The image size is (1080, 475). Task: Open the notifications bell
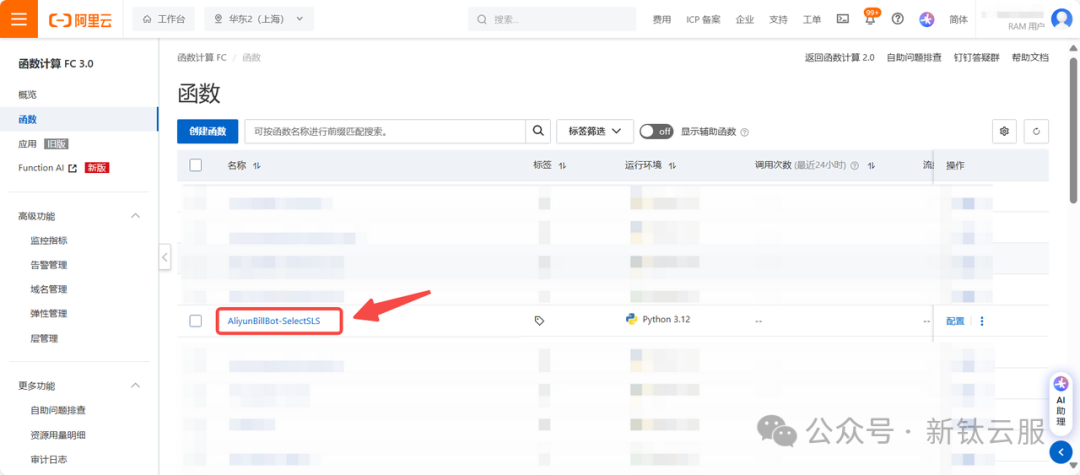point(870,20)
